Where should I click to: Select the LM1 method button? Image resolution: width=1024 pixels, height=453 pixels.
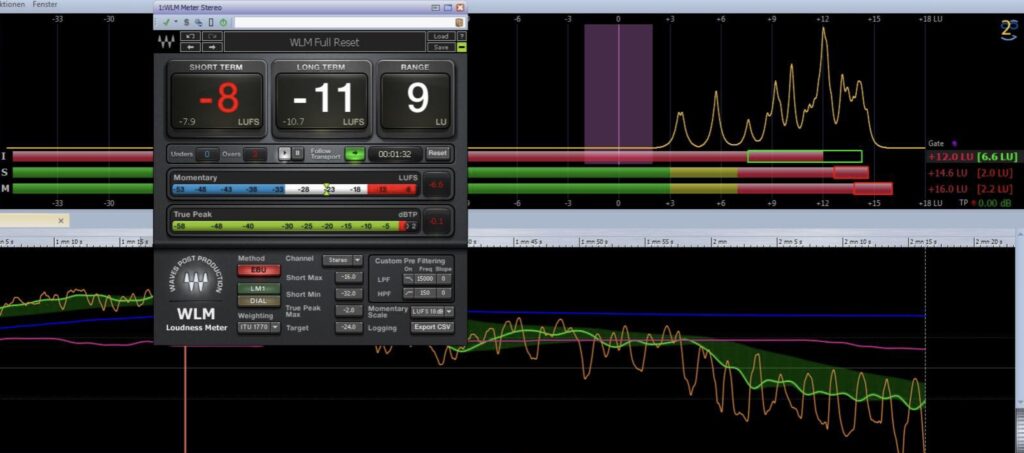tap(259, 288)
